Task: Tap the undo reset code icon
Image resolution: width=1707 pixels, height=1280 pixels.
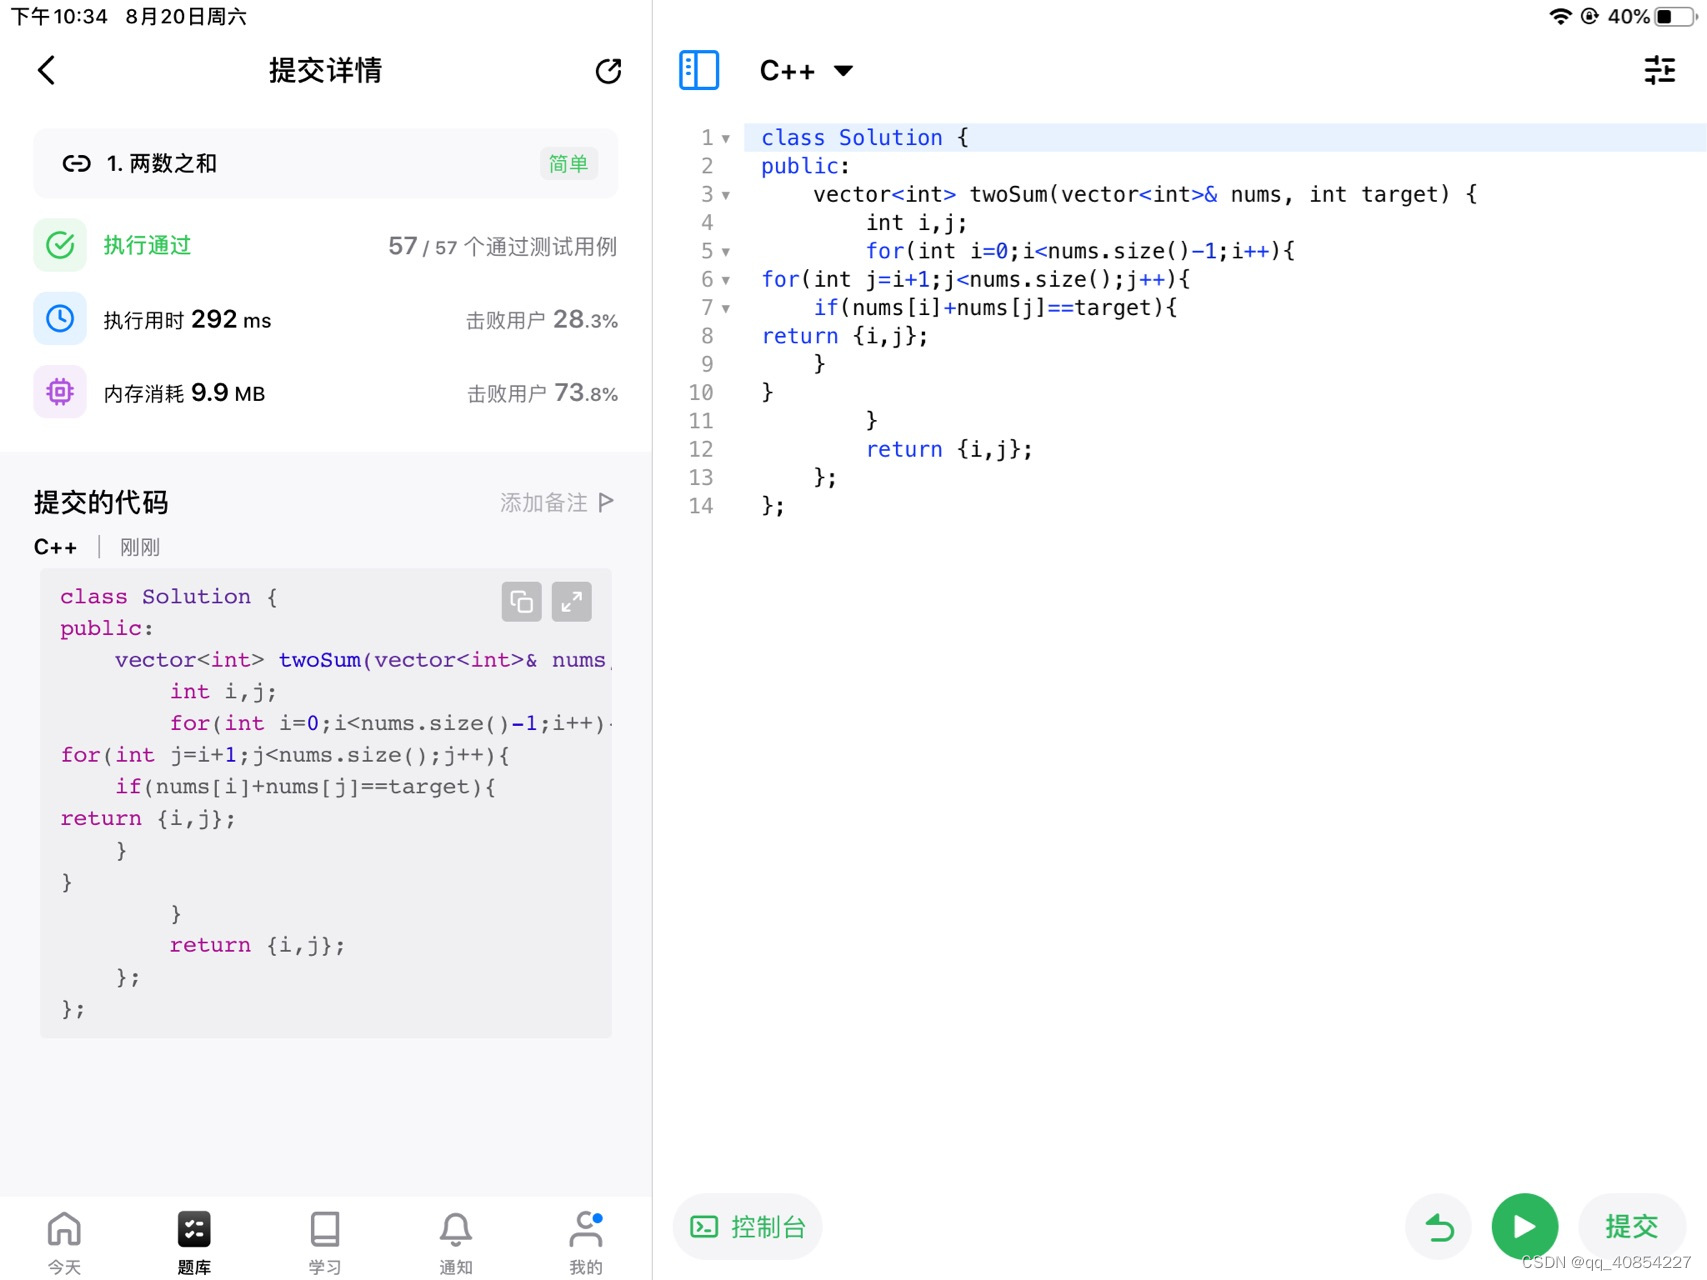Action: pos(1438,1227)
